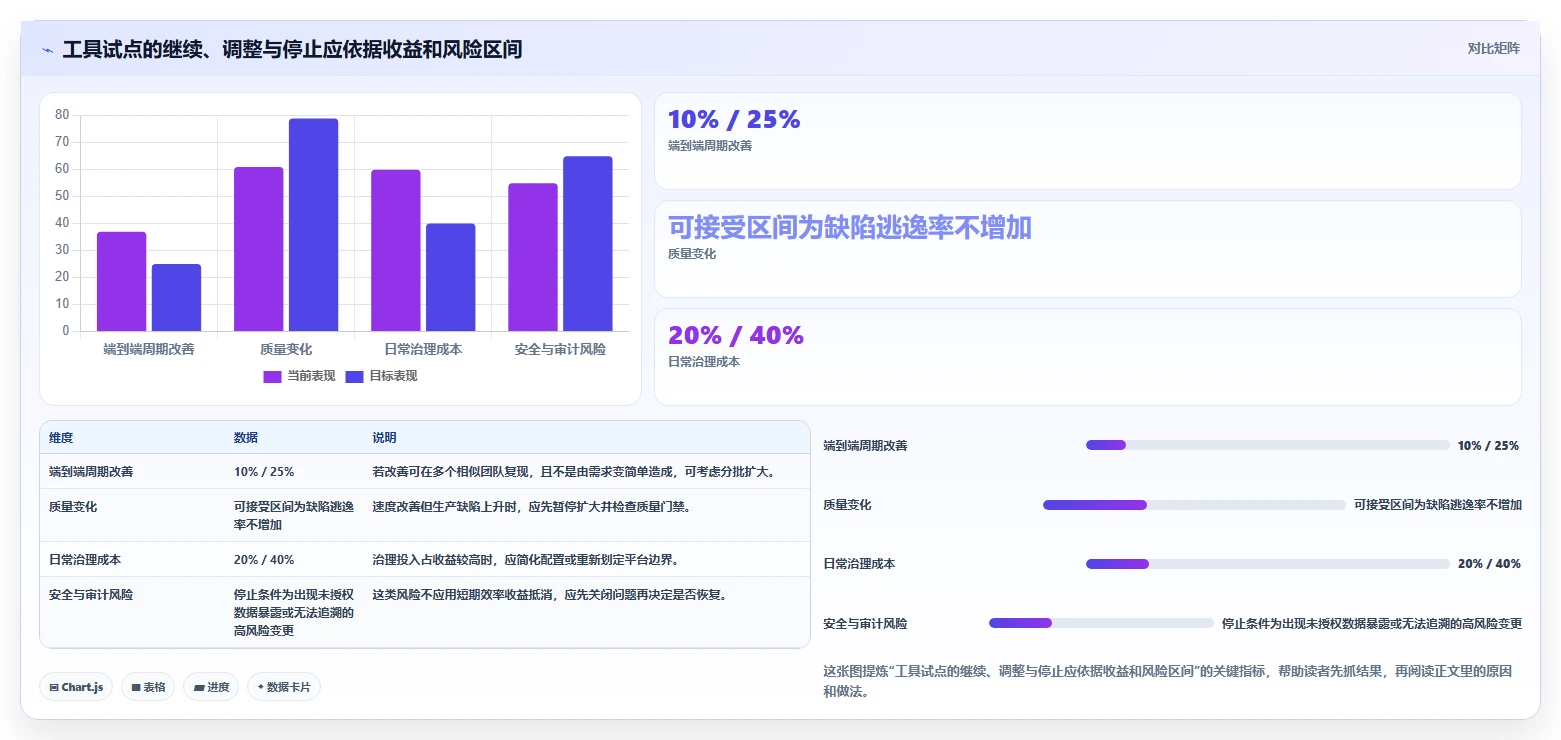1561x740 pixels.
Task: Click the page title 工具试点的继续、调整与停止
Action: 292,49
